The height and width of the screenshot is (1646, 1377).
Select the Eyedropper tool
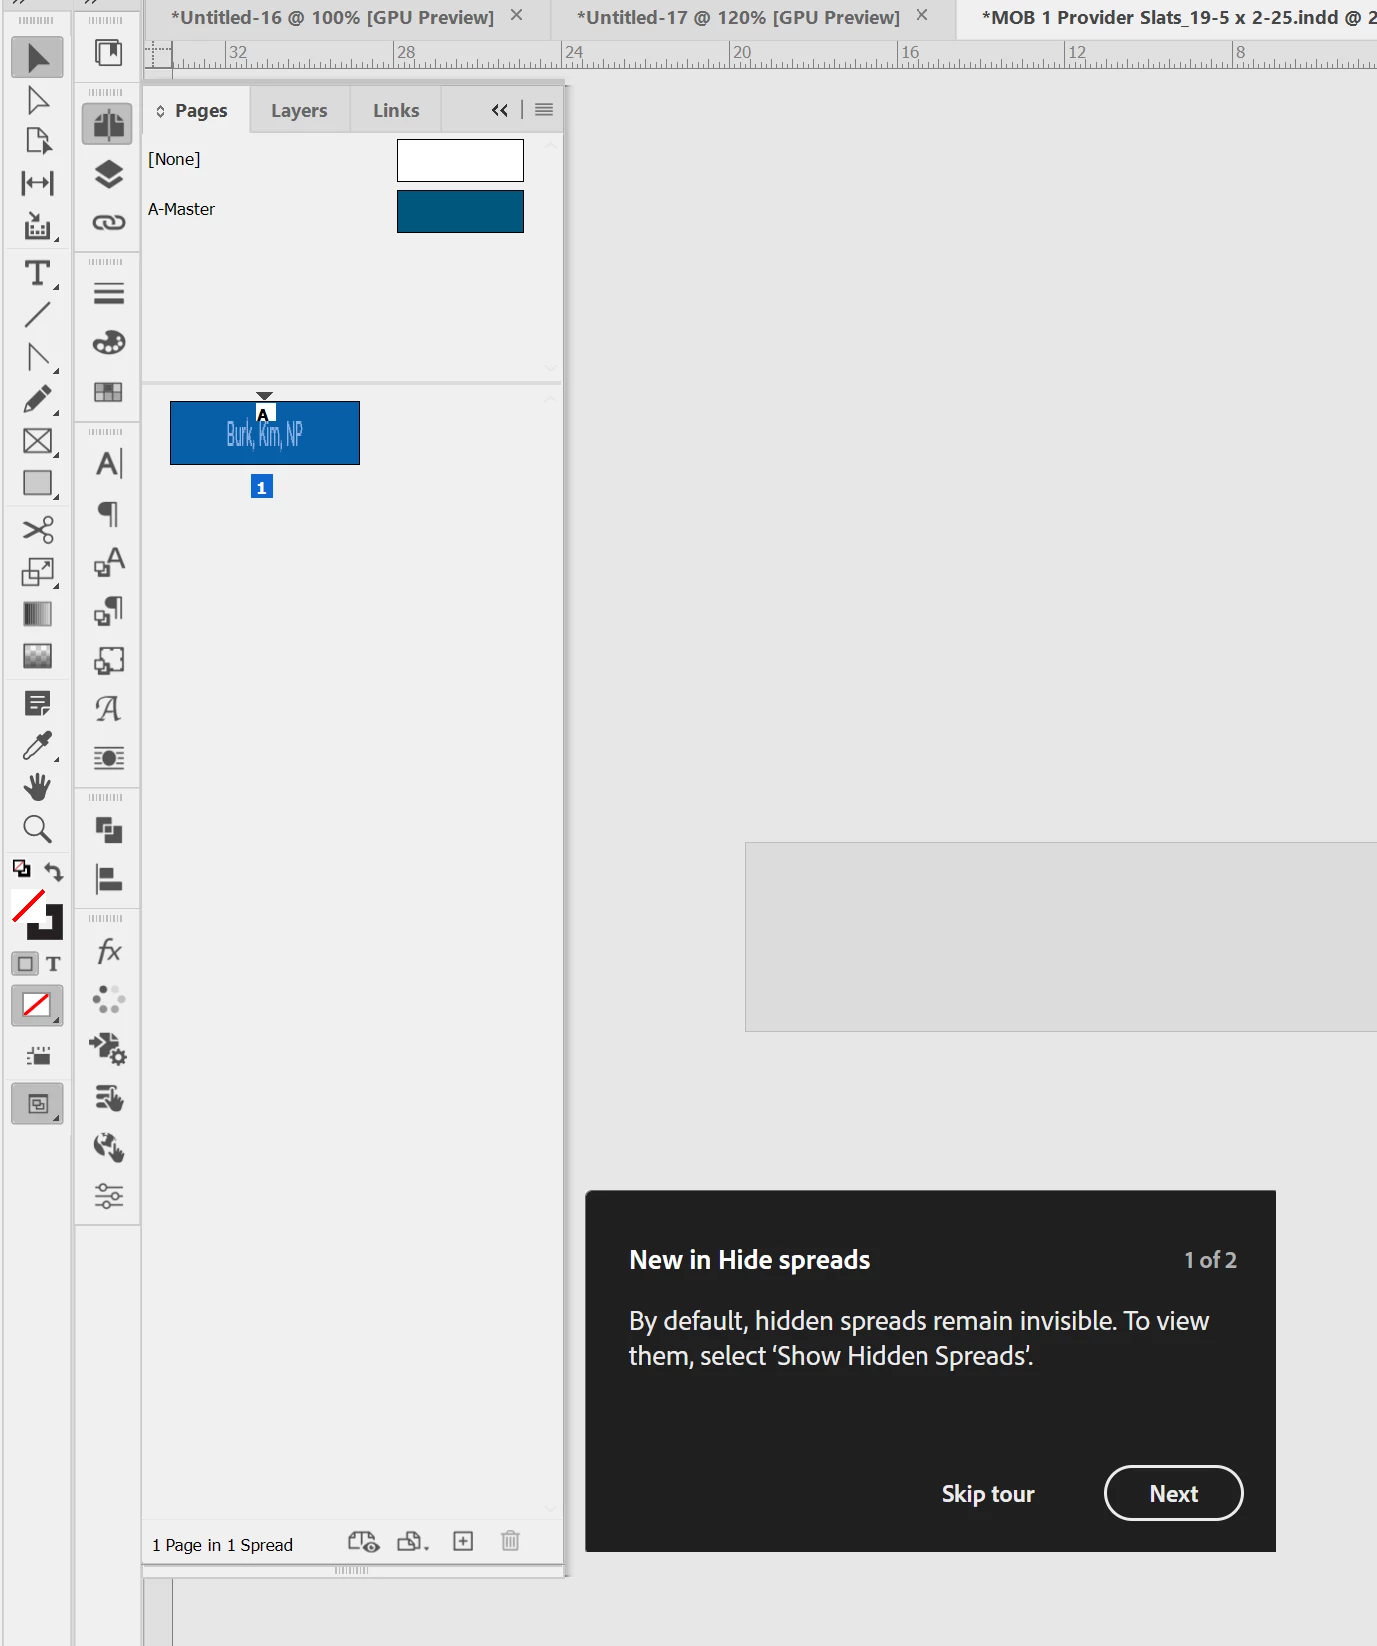click(37, 745)
